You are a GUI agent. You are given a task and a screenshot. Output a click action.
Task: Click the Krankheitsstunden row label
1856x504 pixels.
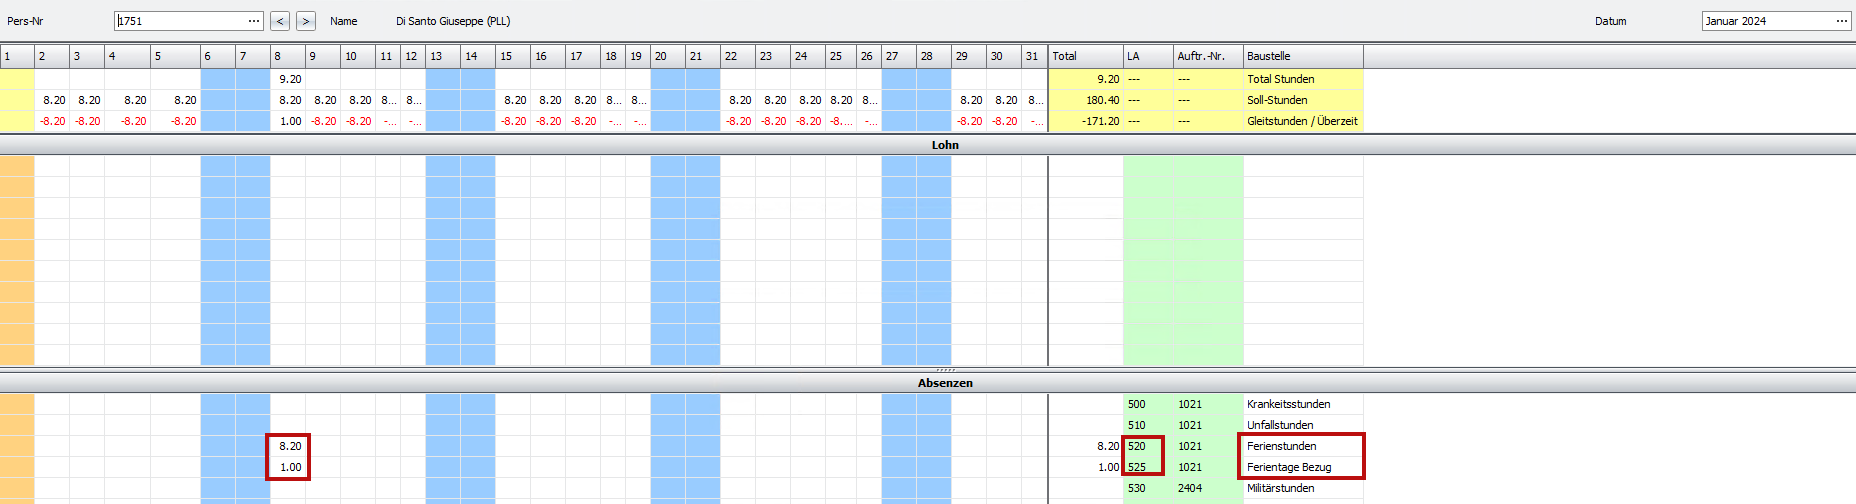click(1288, 404)
